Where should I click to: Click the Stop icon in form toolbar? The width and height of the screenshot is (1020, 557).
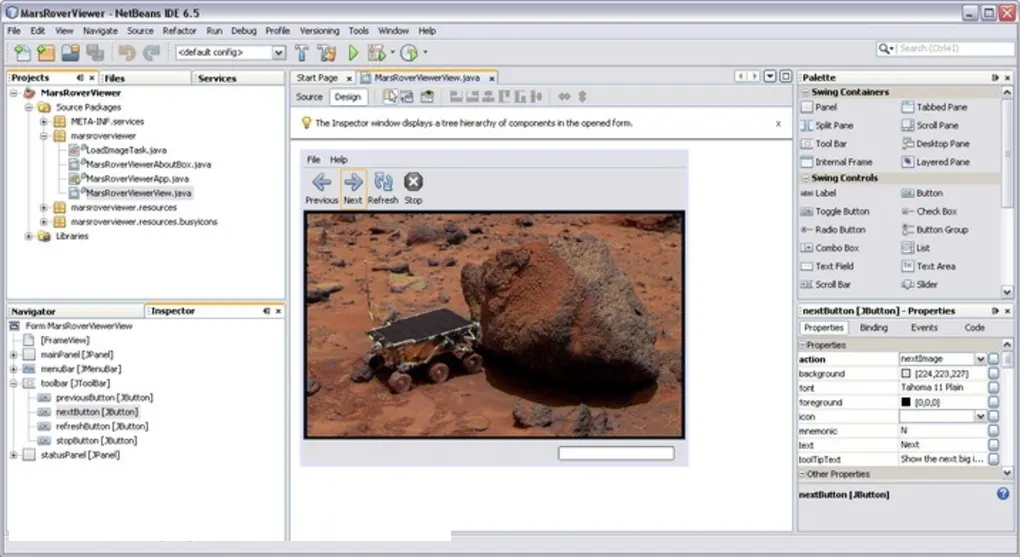click(x=413, y=182)
